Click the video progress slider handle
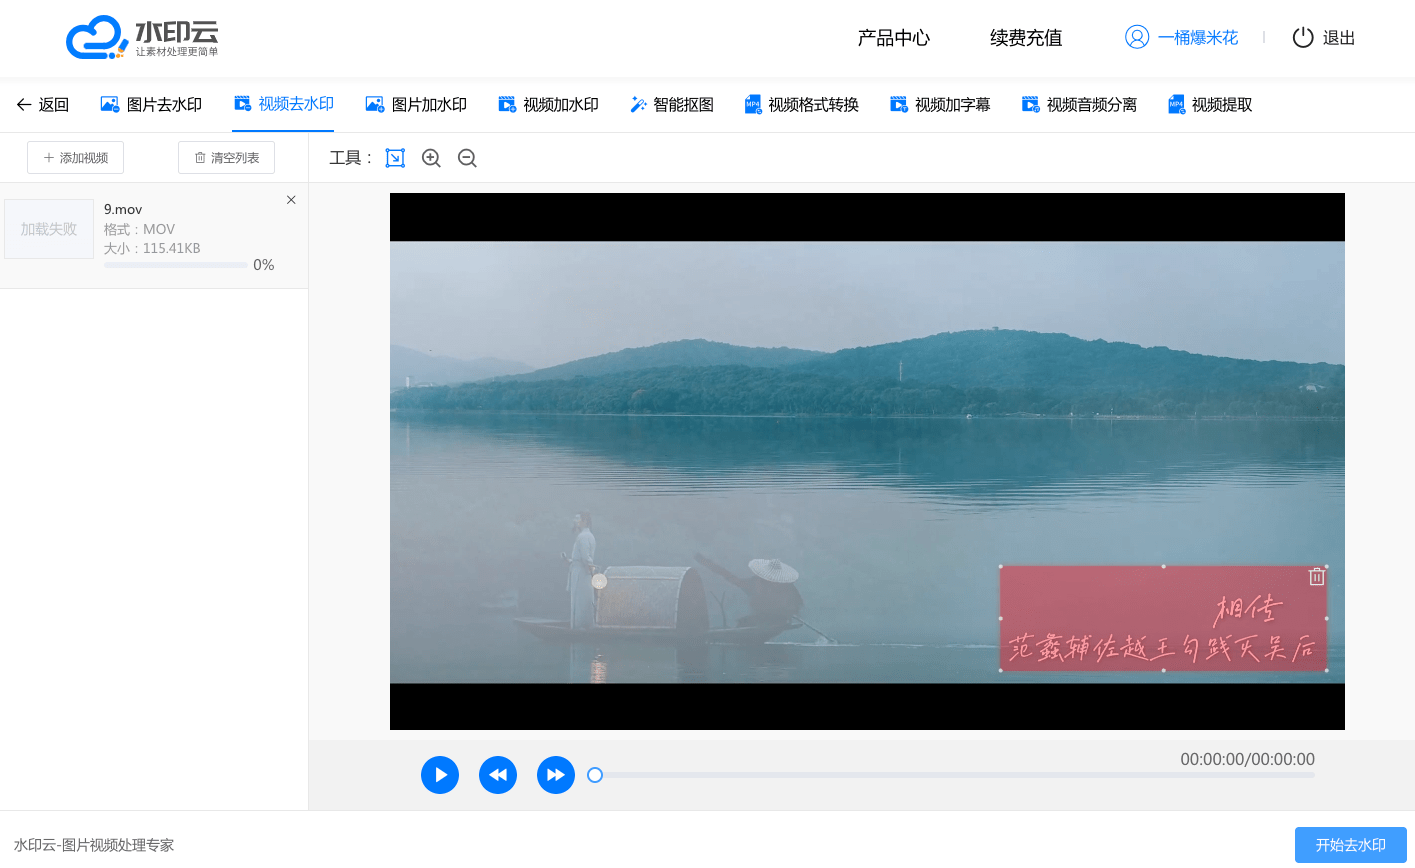Image resolution: width=1415 pixels, height=868 pixels. pos(595,775)
